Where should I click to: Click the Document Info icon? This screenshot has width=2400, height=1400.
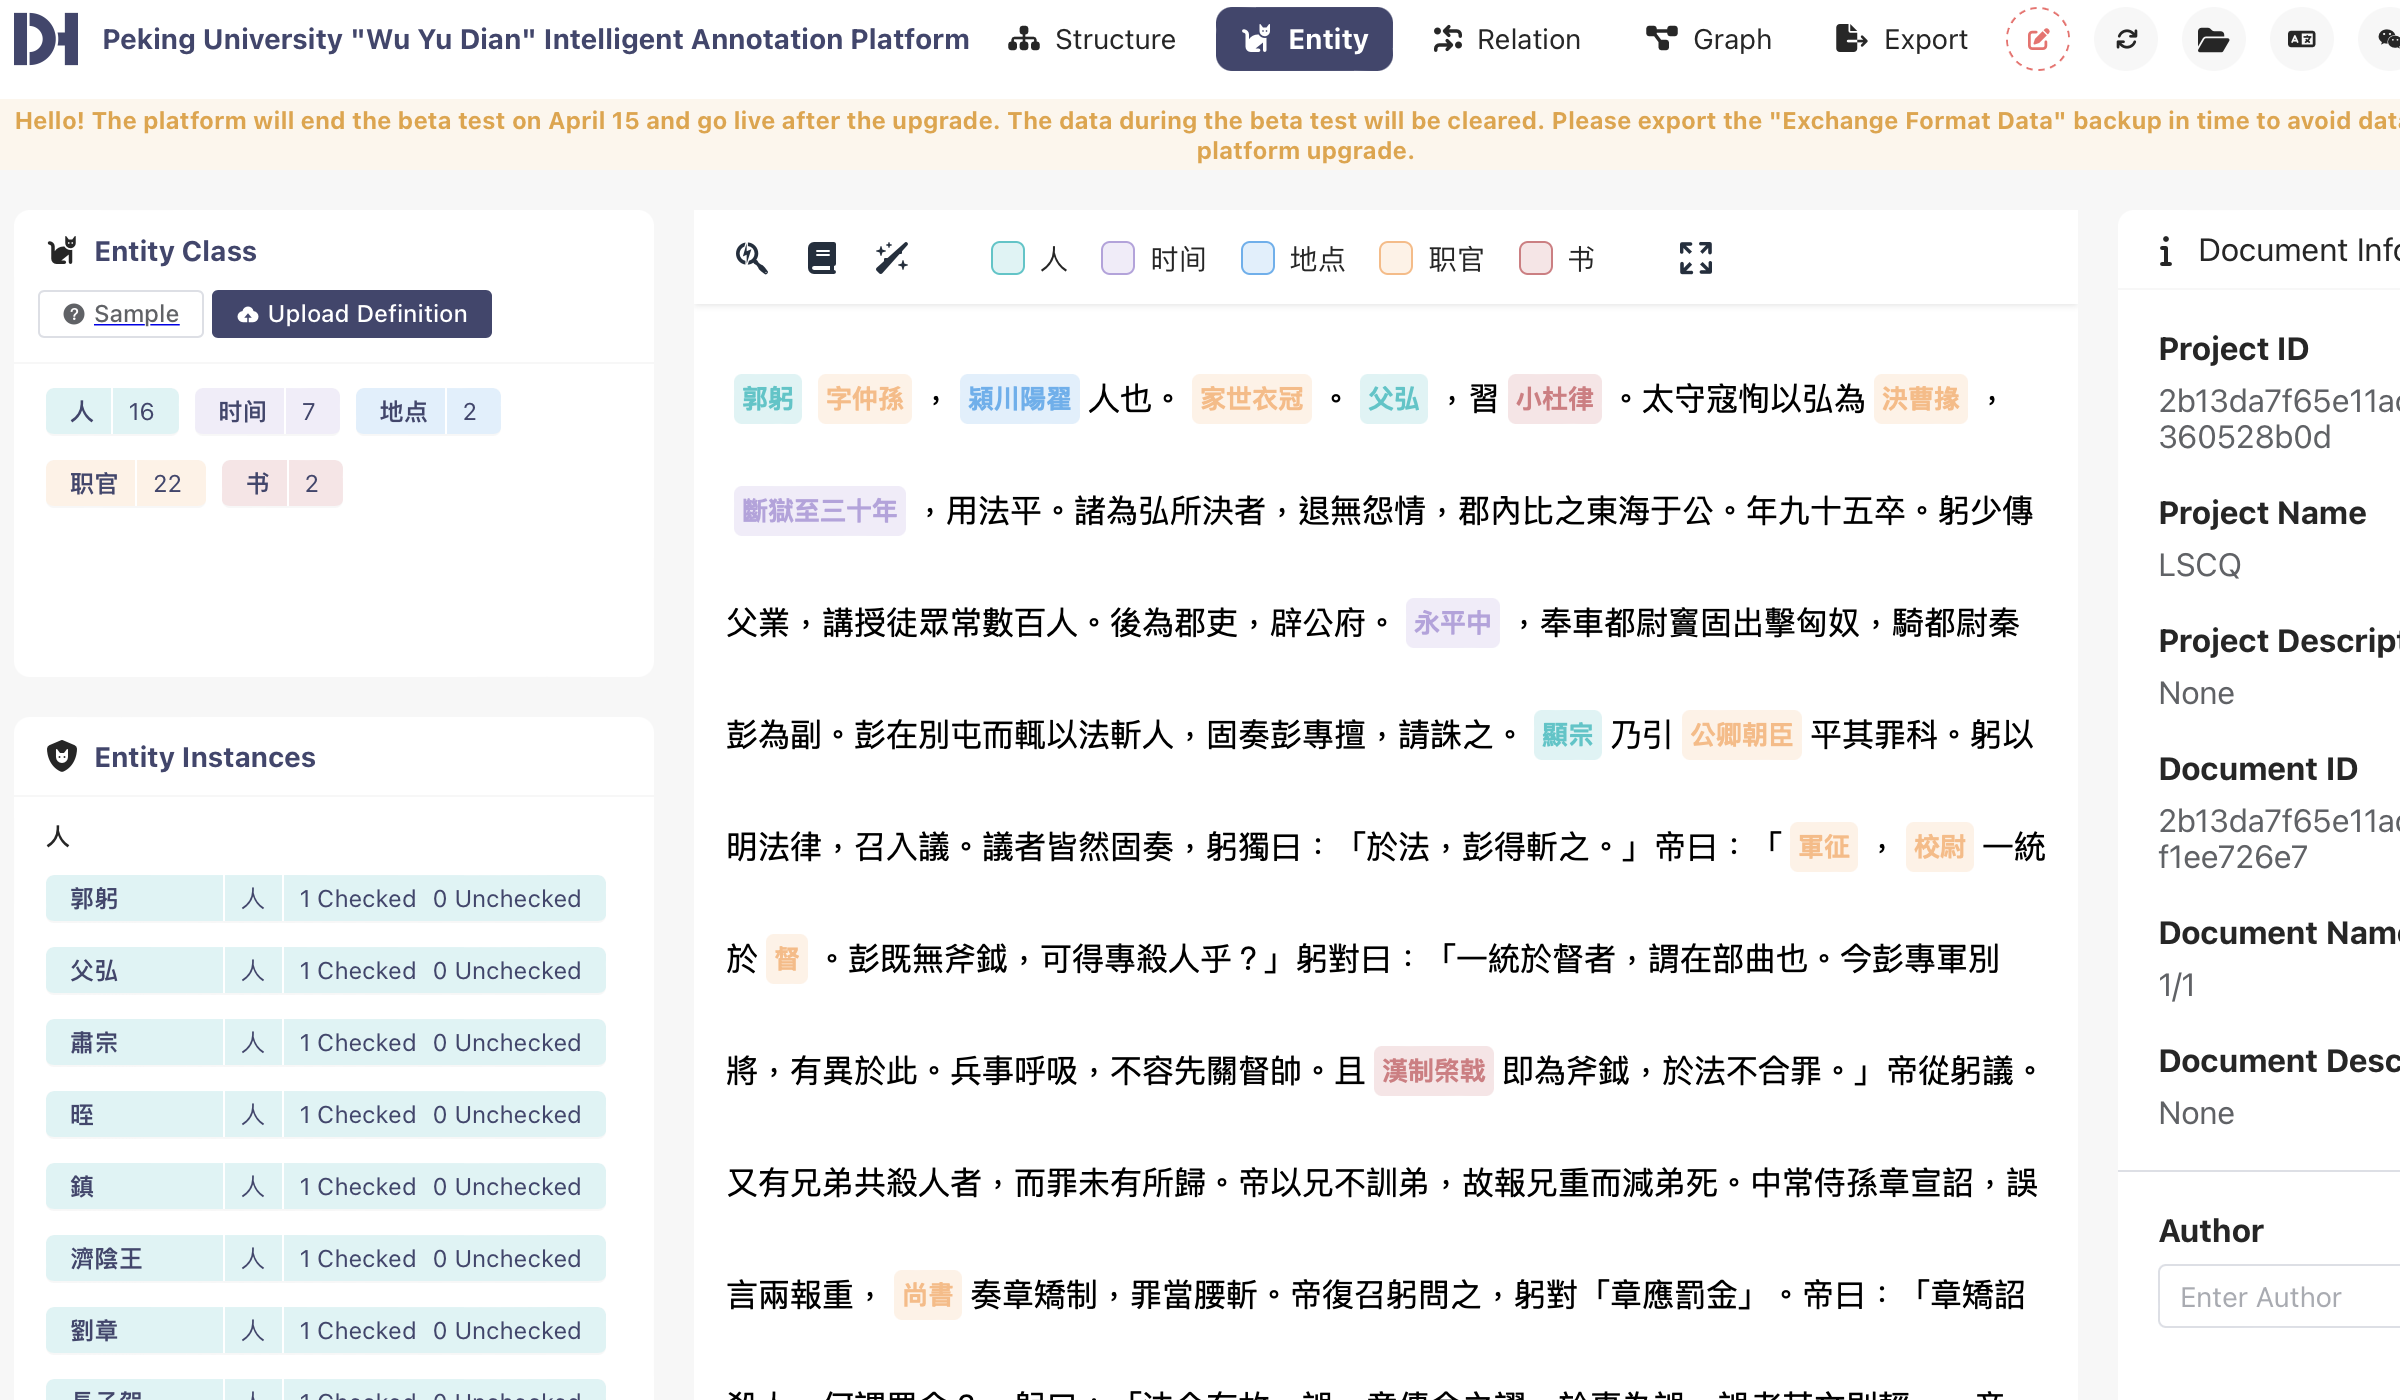[x=2165, y=251]
